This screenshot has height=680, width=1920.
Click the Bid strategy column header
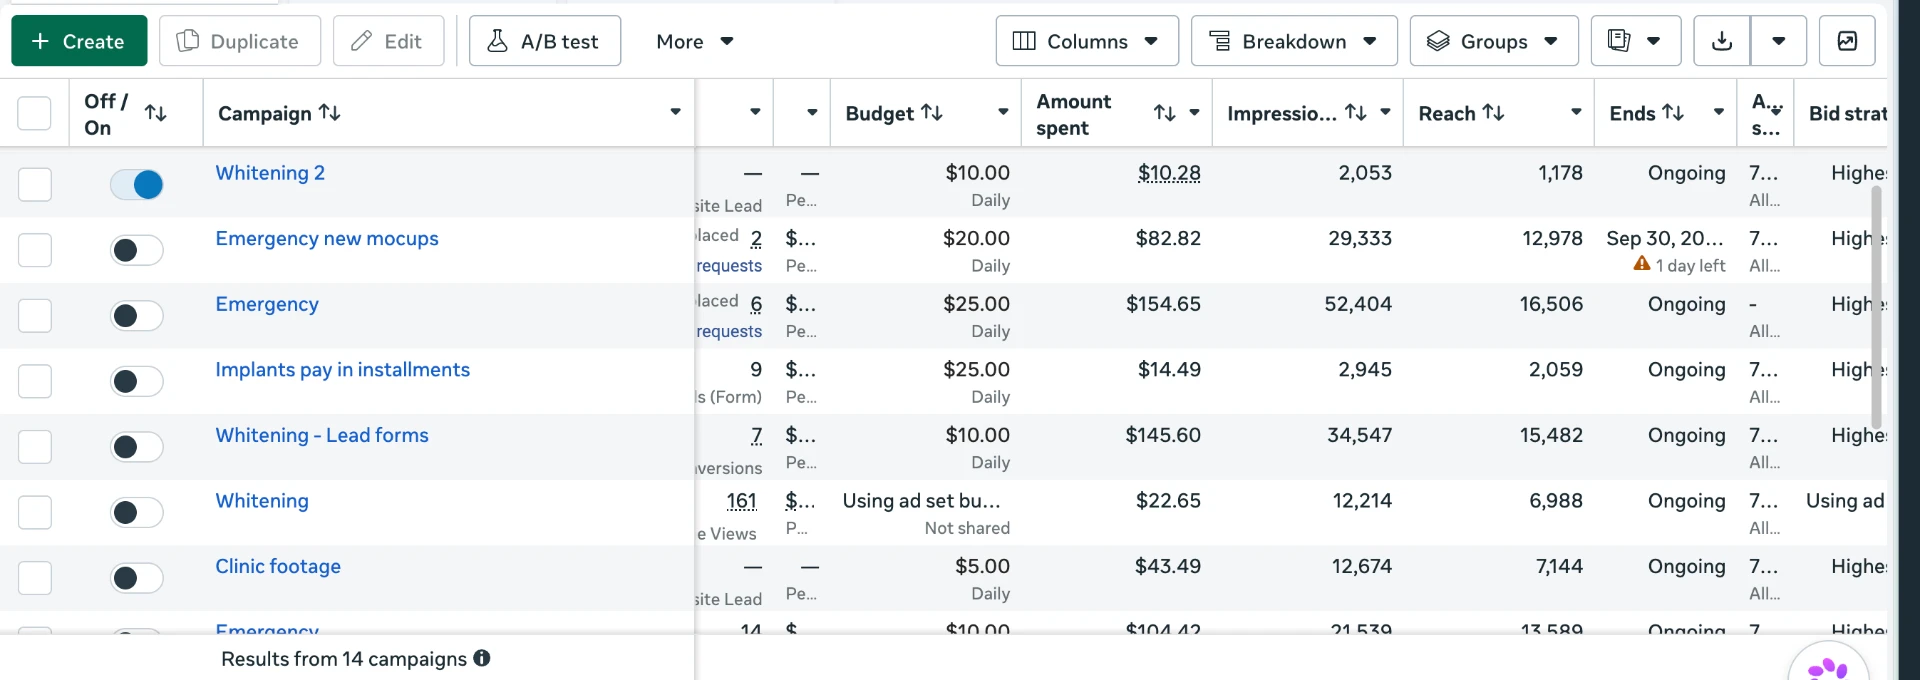[x=1847, y=113]
